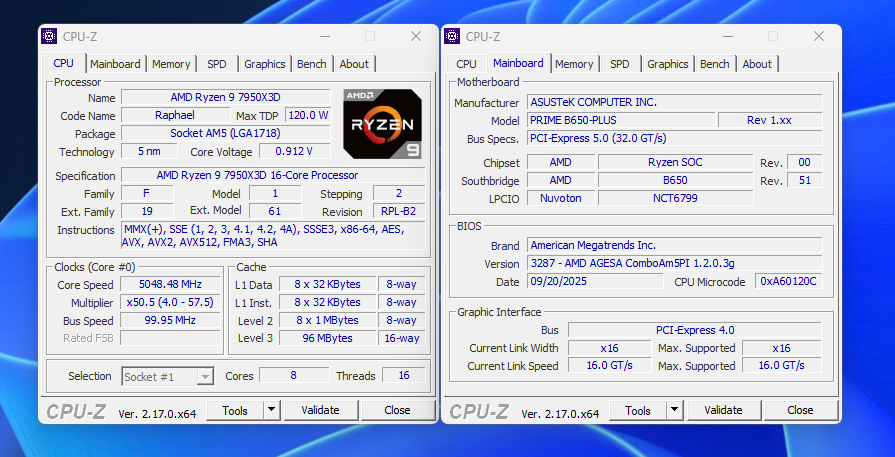Switch to Memory tab in left window
This screenshot has width=895, height=457.
click(x=171, y=64)
